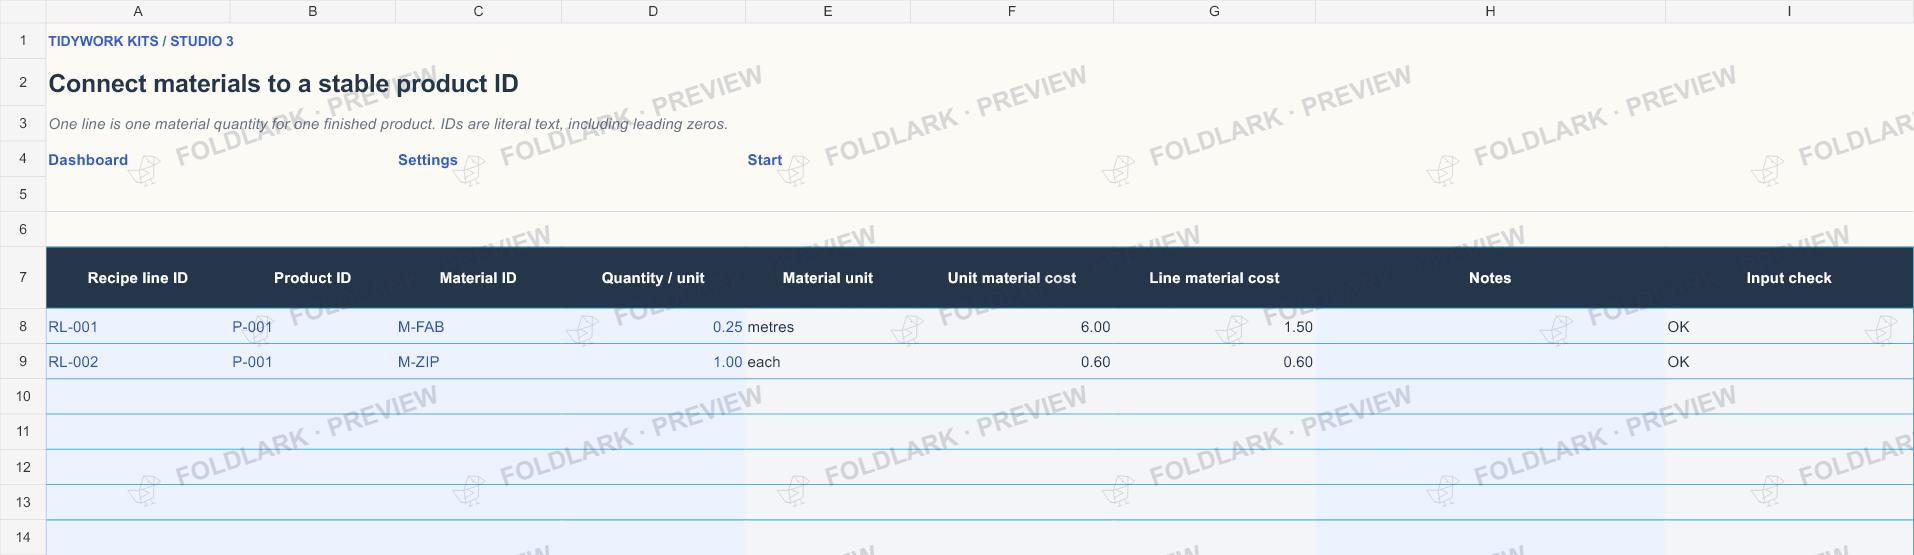Open the Dashboard link
Viewport: 1914px width, 555px height.
pyautogui.click(x=88, y=160)
